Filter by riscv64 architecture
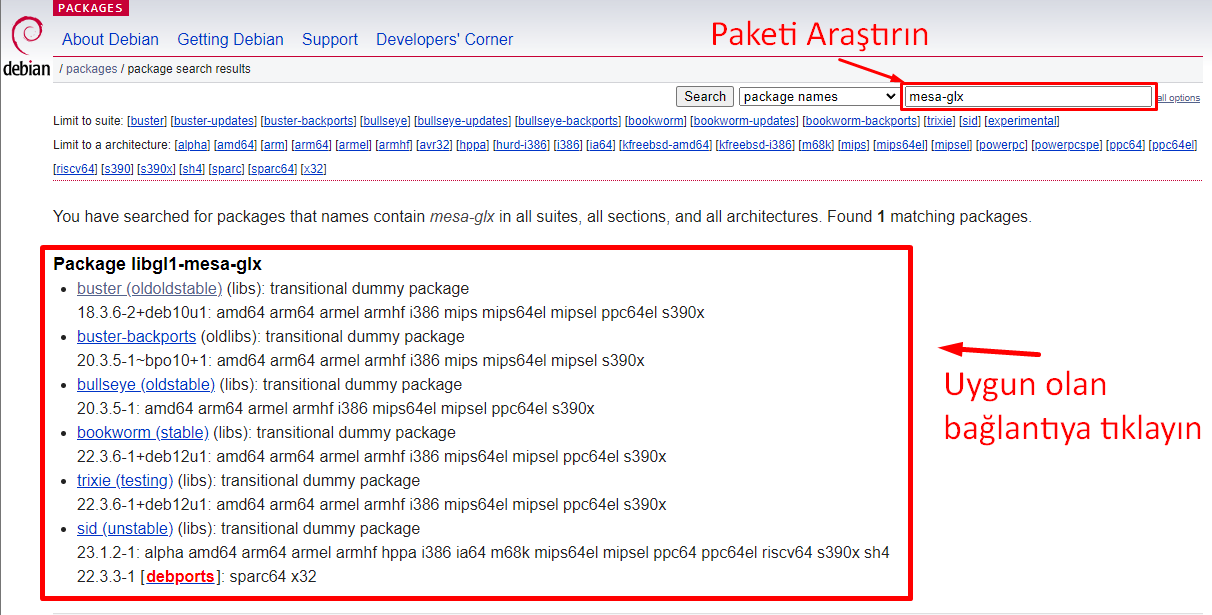This screenshot has height=615, width=1212. [x=76, y=169]
